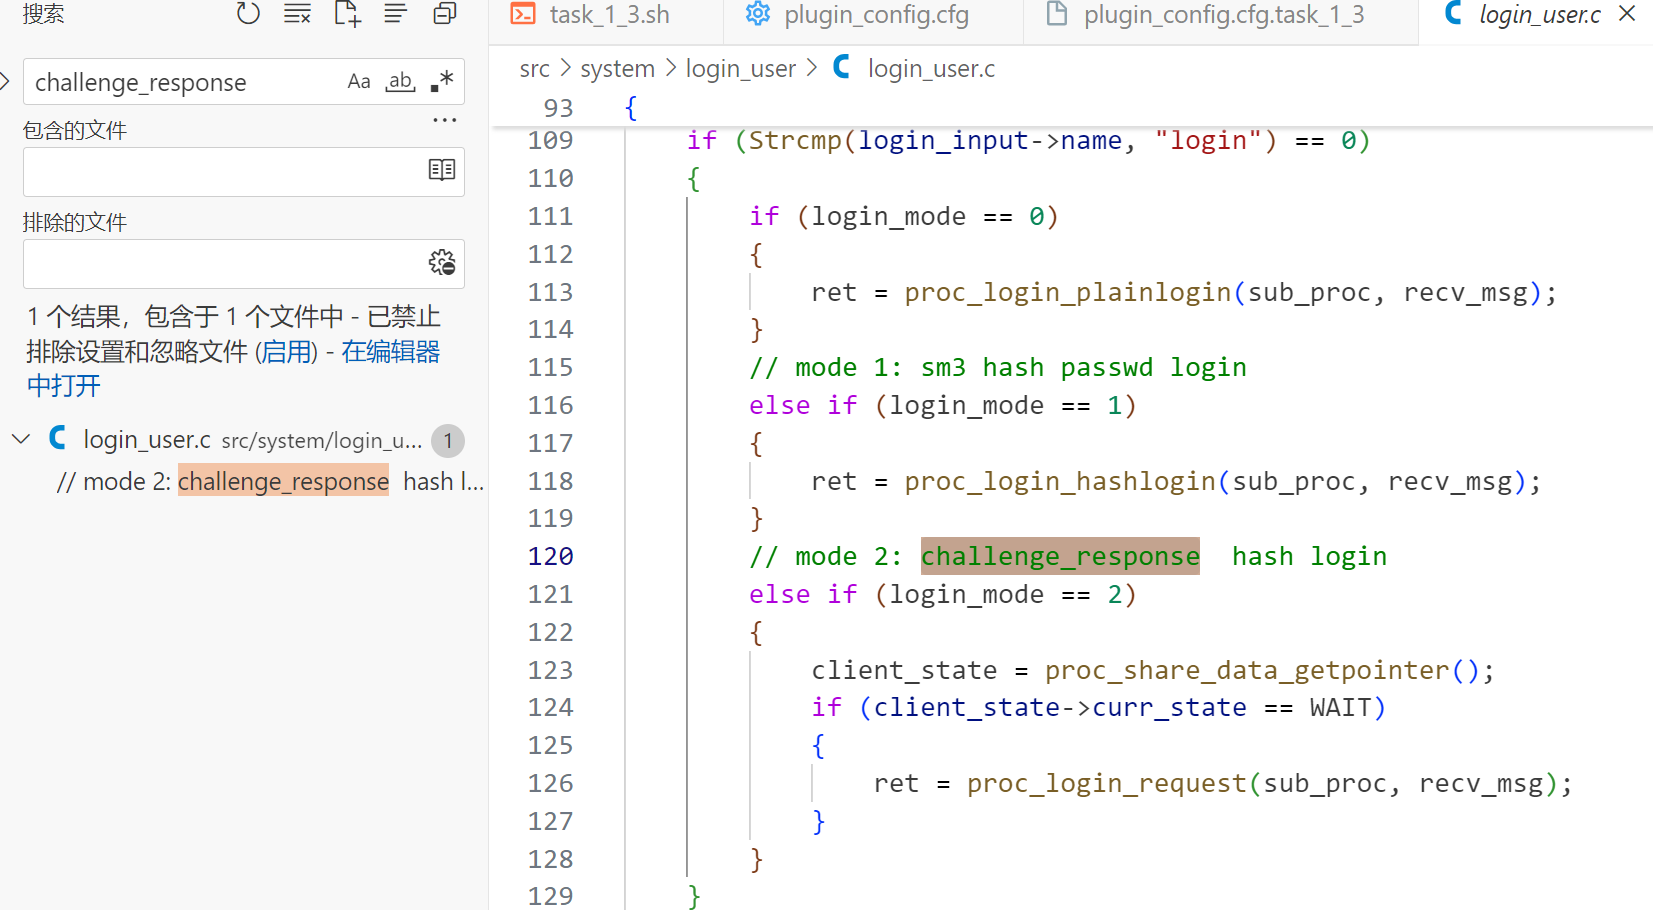This screenshot has width=1653, height=910.
Task: Click the WAIT constant on line 124
Action: [1340, 708]
